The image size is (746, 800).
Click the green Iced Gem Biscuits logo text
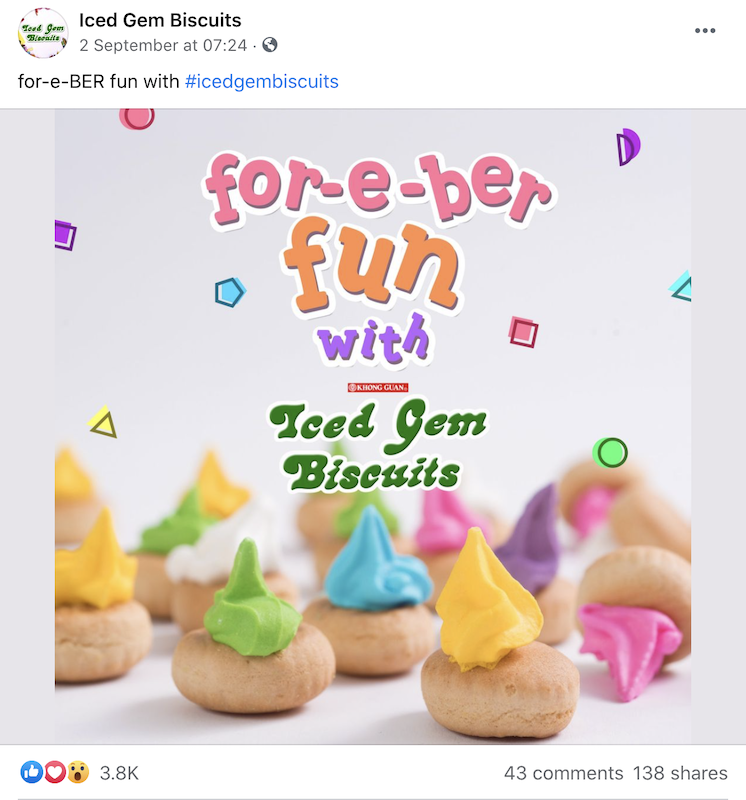click(378, 446)
